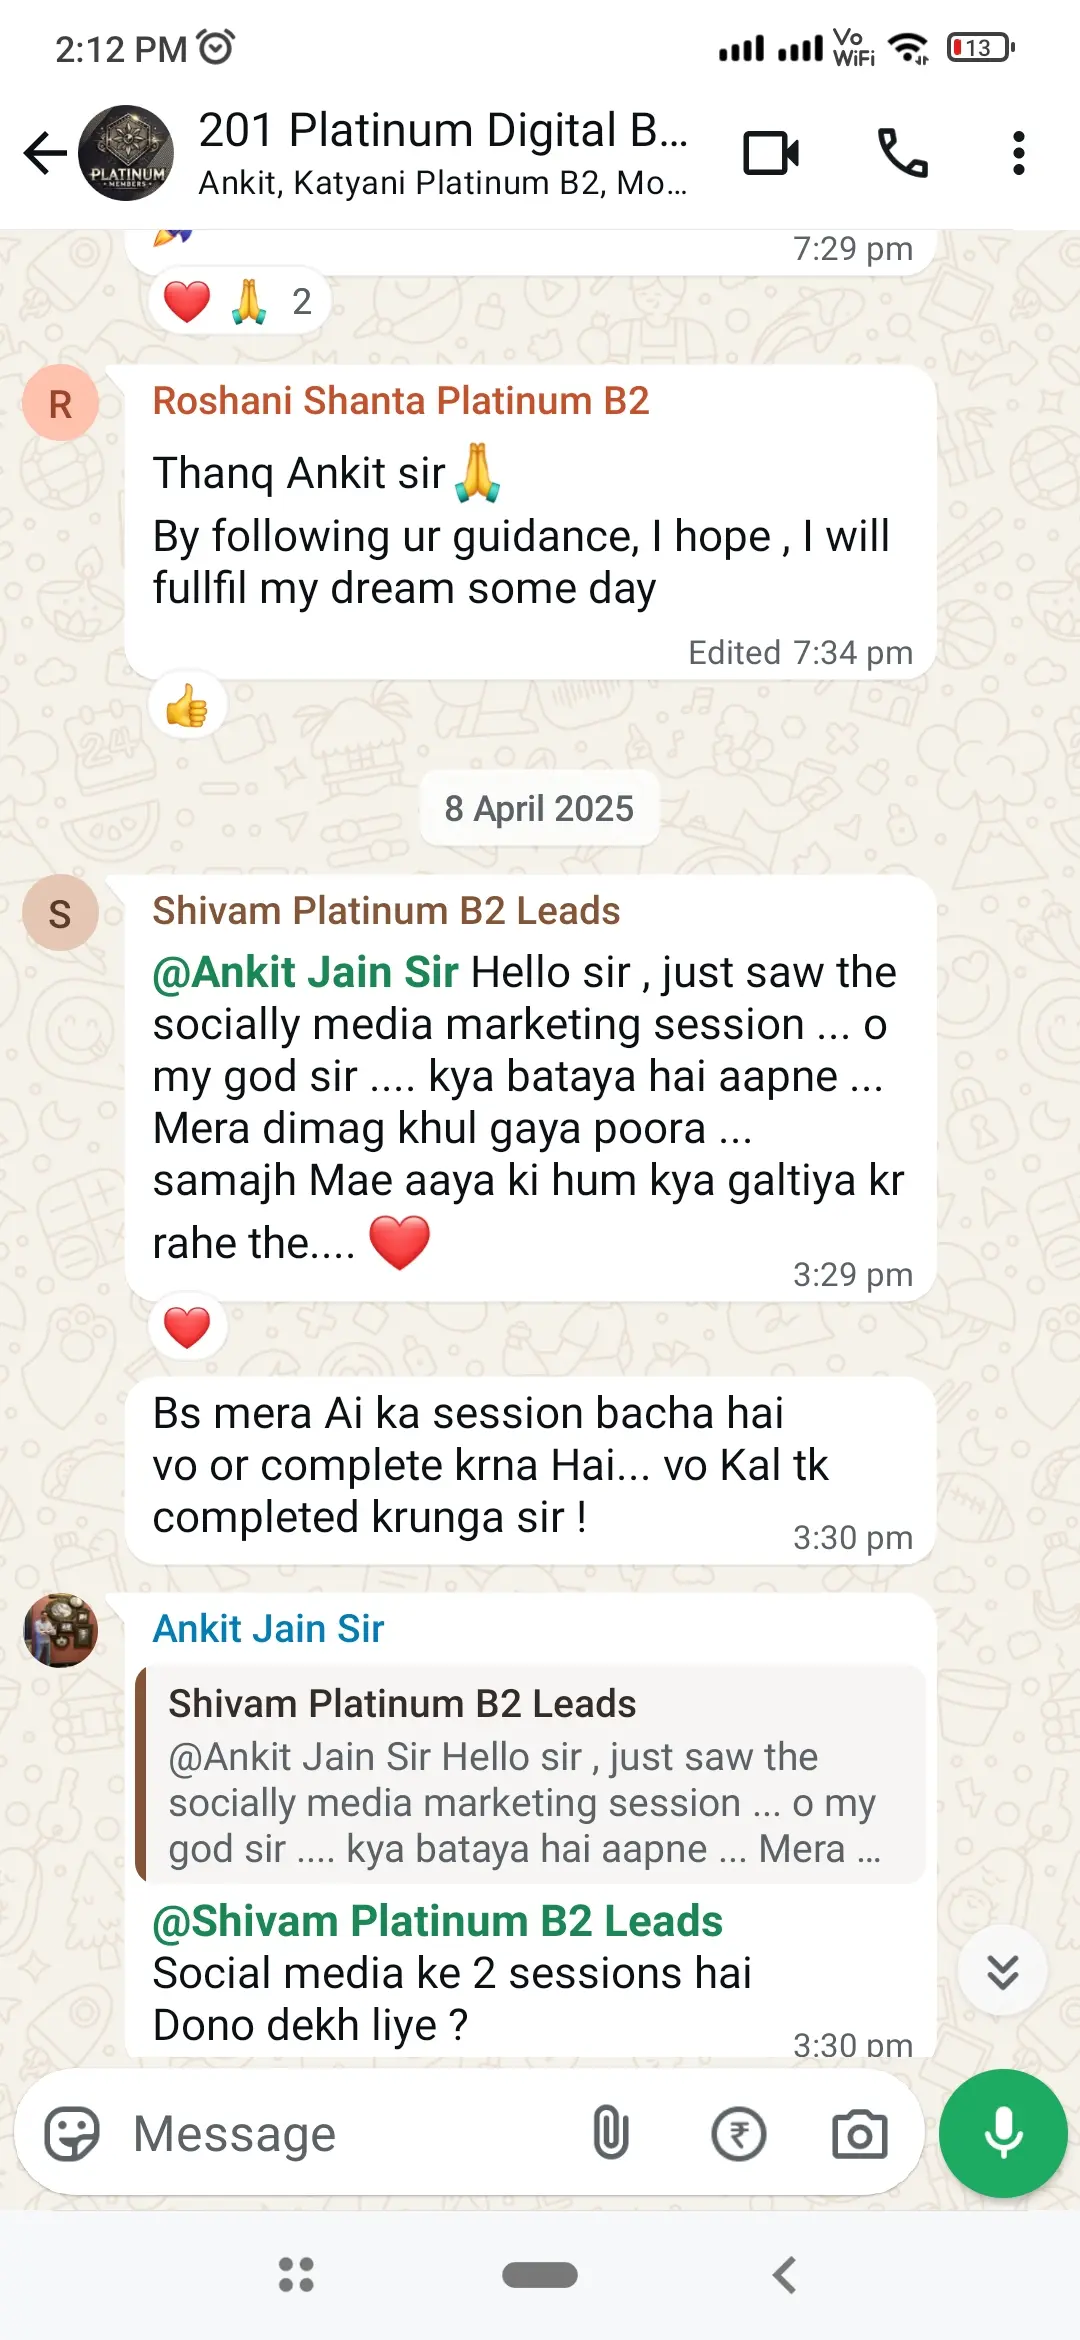
Task: Focus the Message text input field
Action: point(350,2134)
